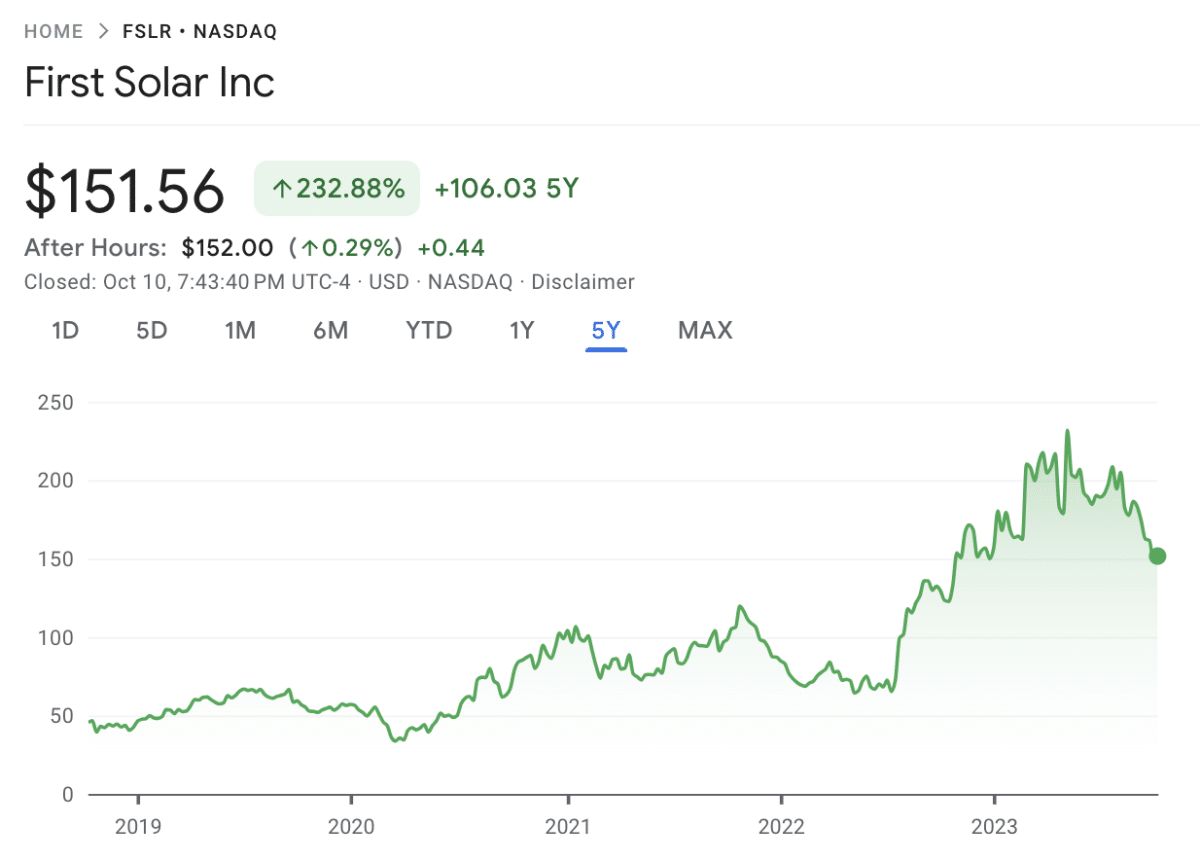
Task: Open the Disclaimer link
Action: tap(584, 282)
